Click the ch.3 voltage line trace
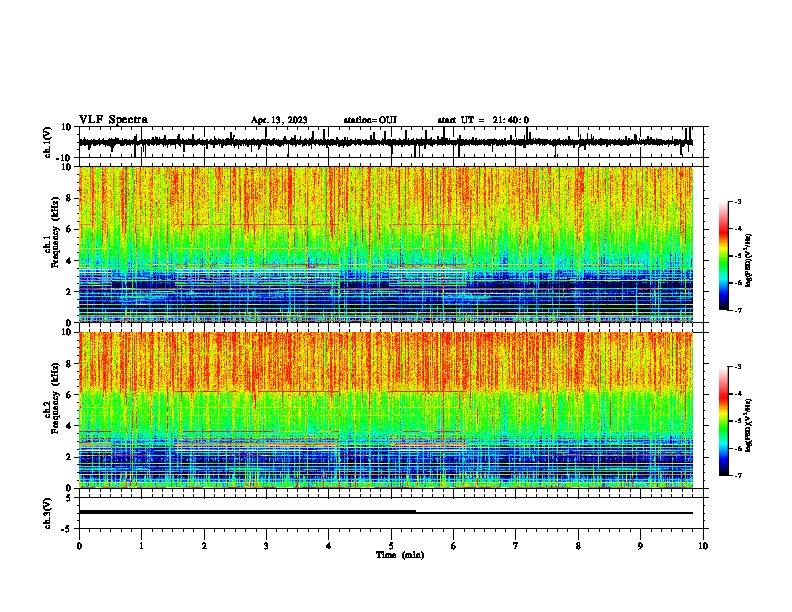The height and width of the screenshot is (612, 792). coord(385,512)
